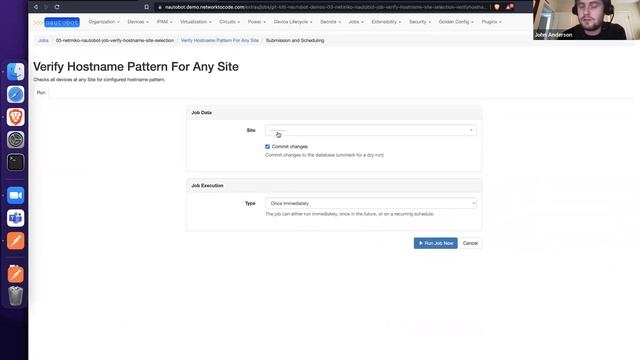Open the Plugins menu
The image size is (640, 360).
491,22
